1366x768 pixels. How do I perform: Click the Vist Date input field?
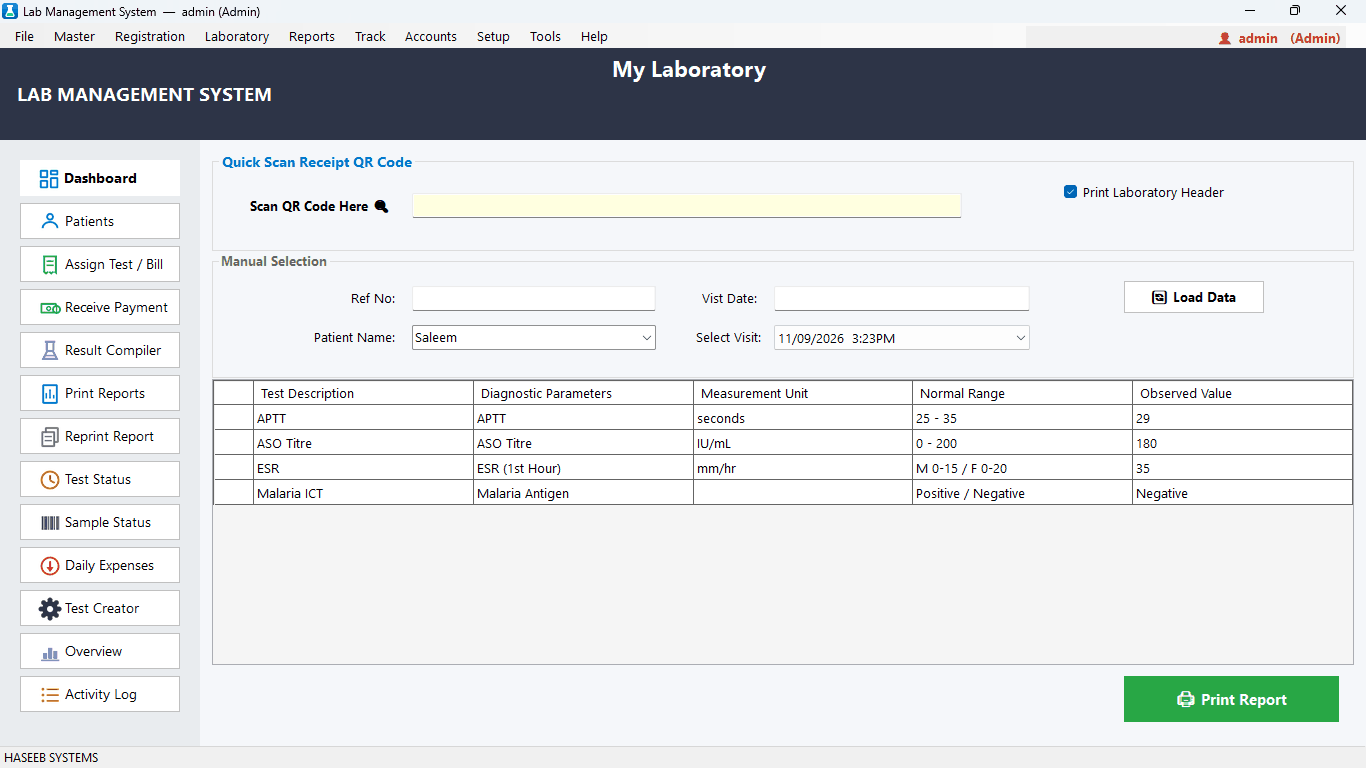click(x=901, y=299)
